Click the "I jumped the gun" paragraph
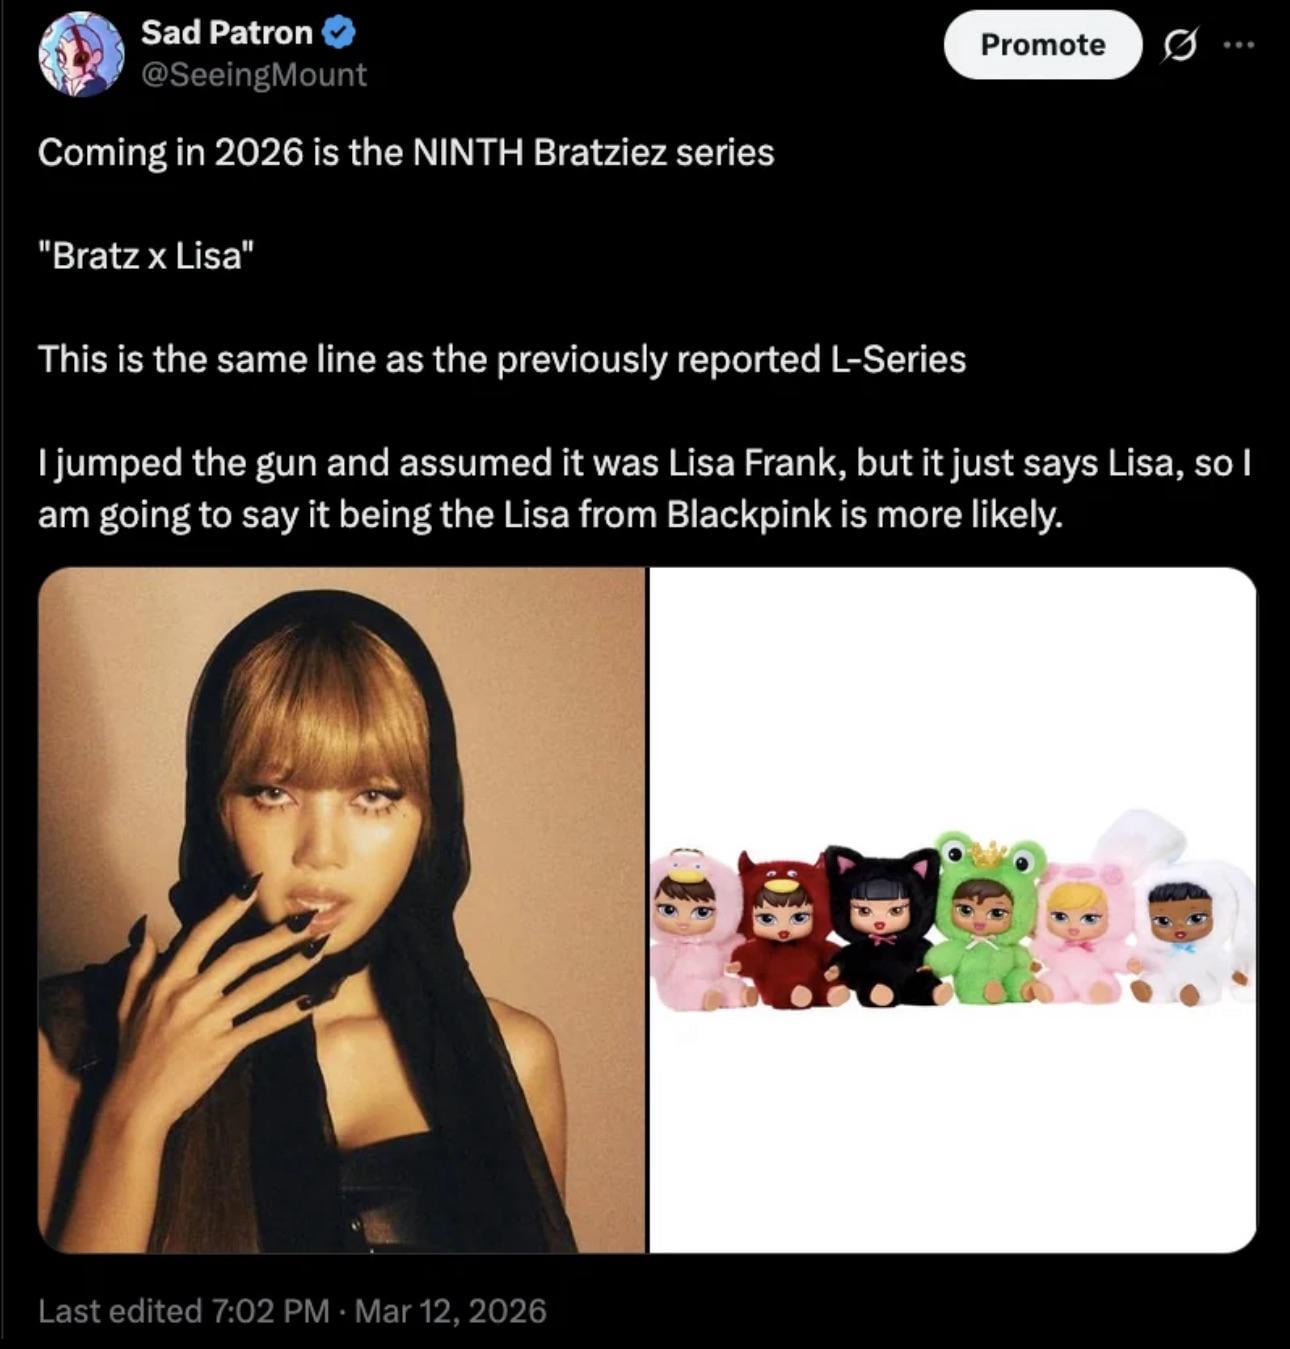Screen dimensions: 1290x1349 (644, 489)
